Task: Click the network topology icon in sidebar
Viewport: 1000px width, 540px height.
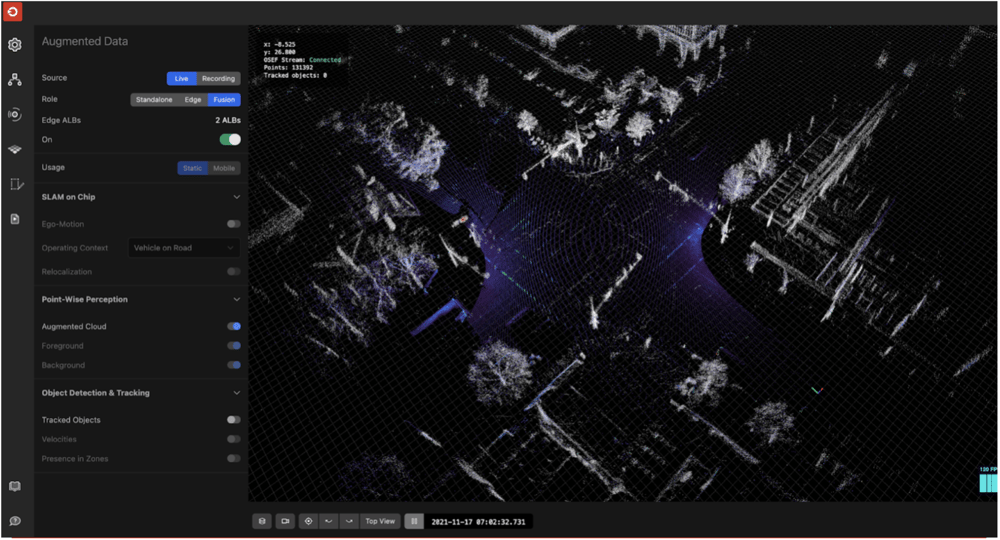Action: (15, 79)
